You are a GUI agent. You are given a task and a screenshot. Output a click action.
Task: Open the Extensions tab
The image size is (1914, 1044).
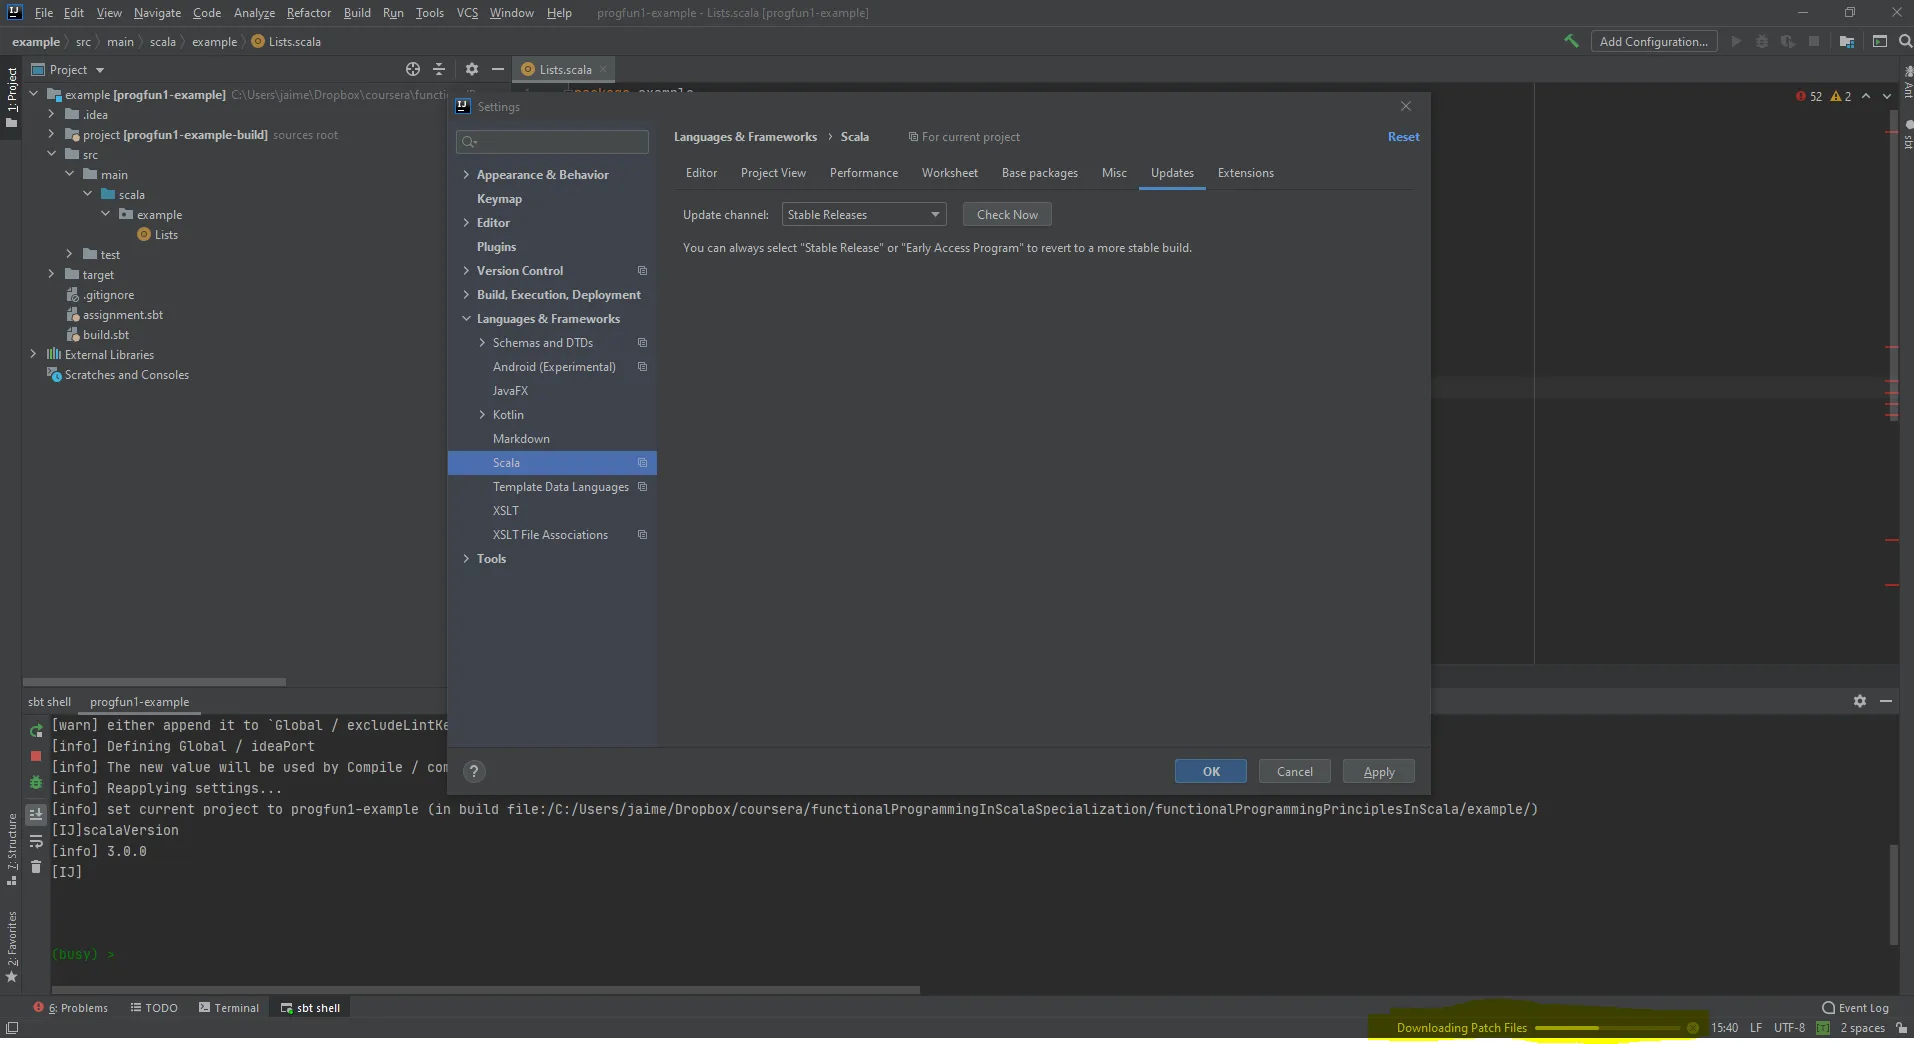[x=1246, y=173]
